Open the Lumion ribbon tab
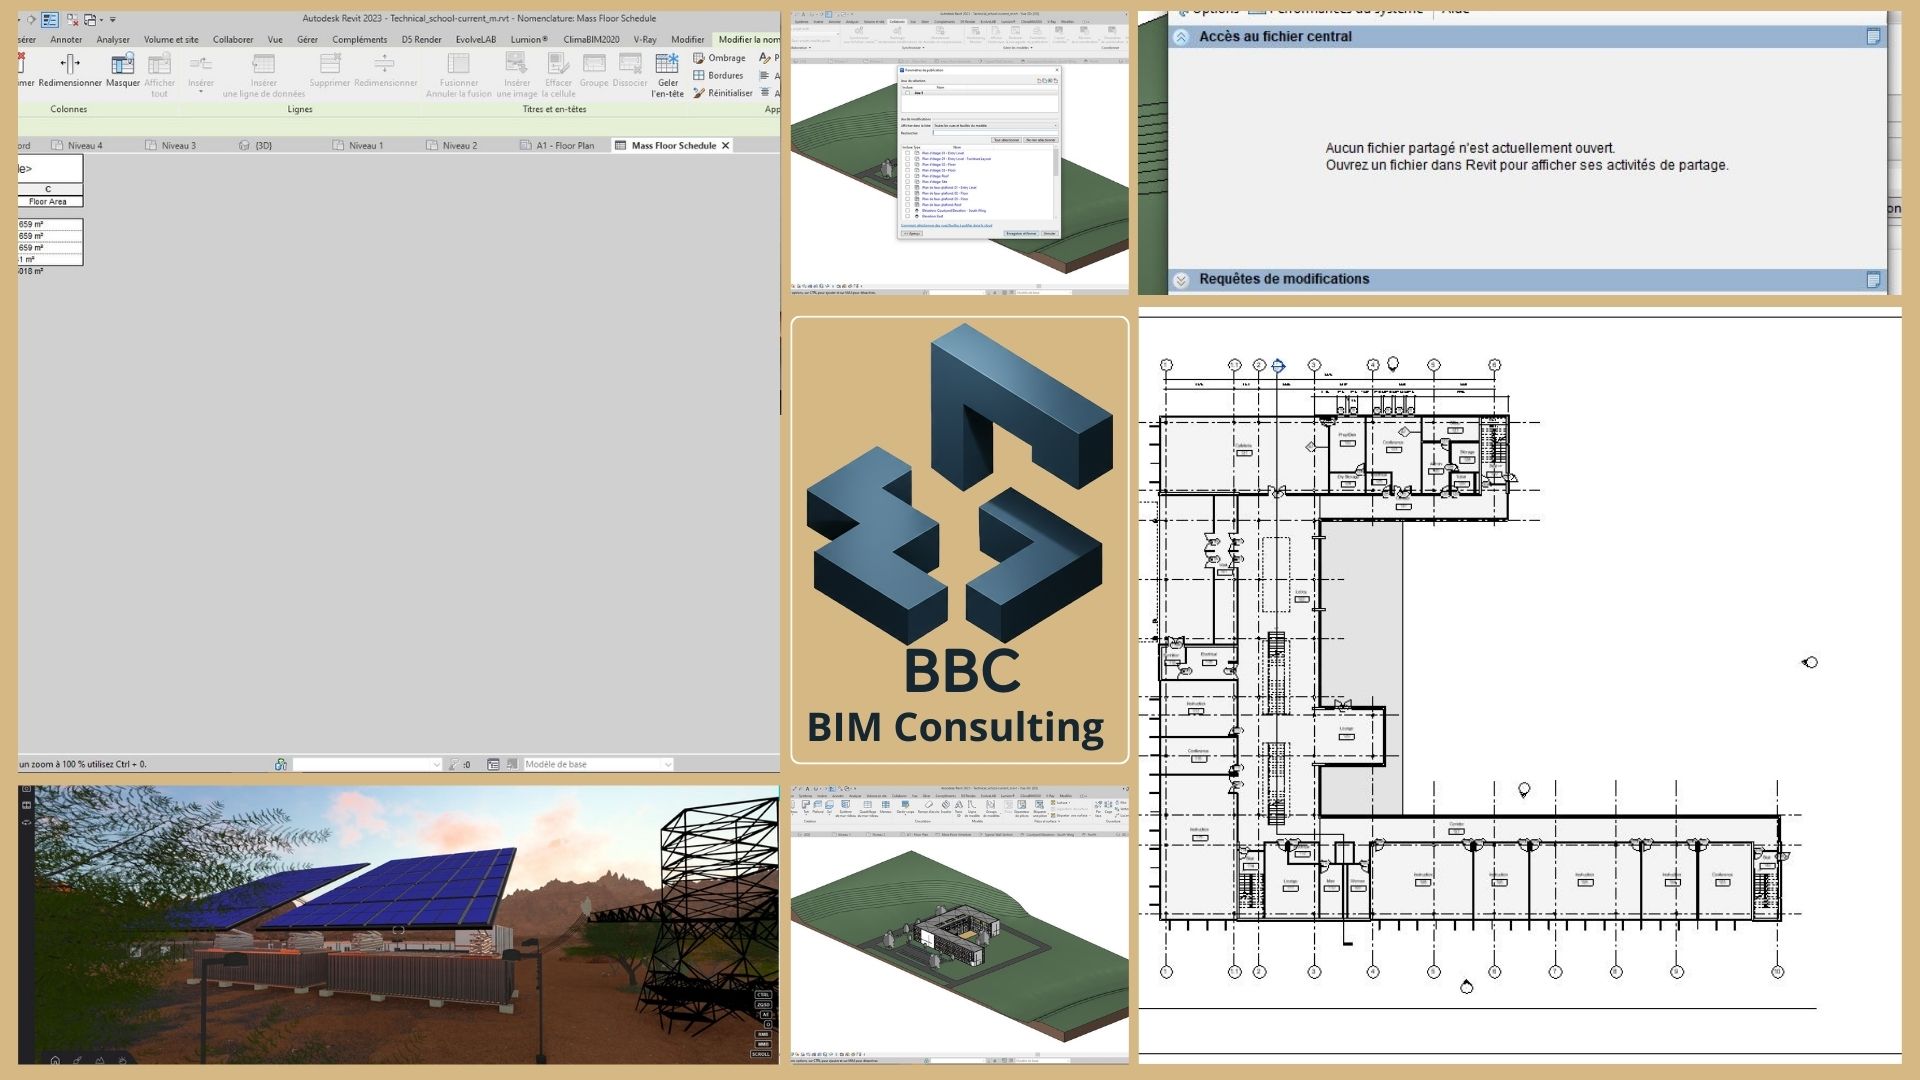Screen dimensions: 1920x1080 [529, 40]
